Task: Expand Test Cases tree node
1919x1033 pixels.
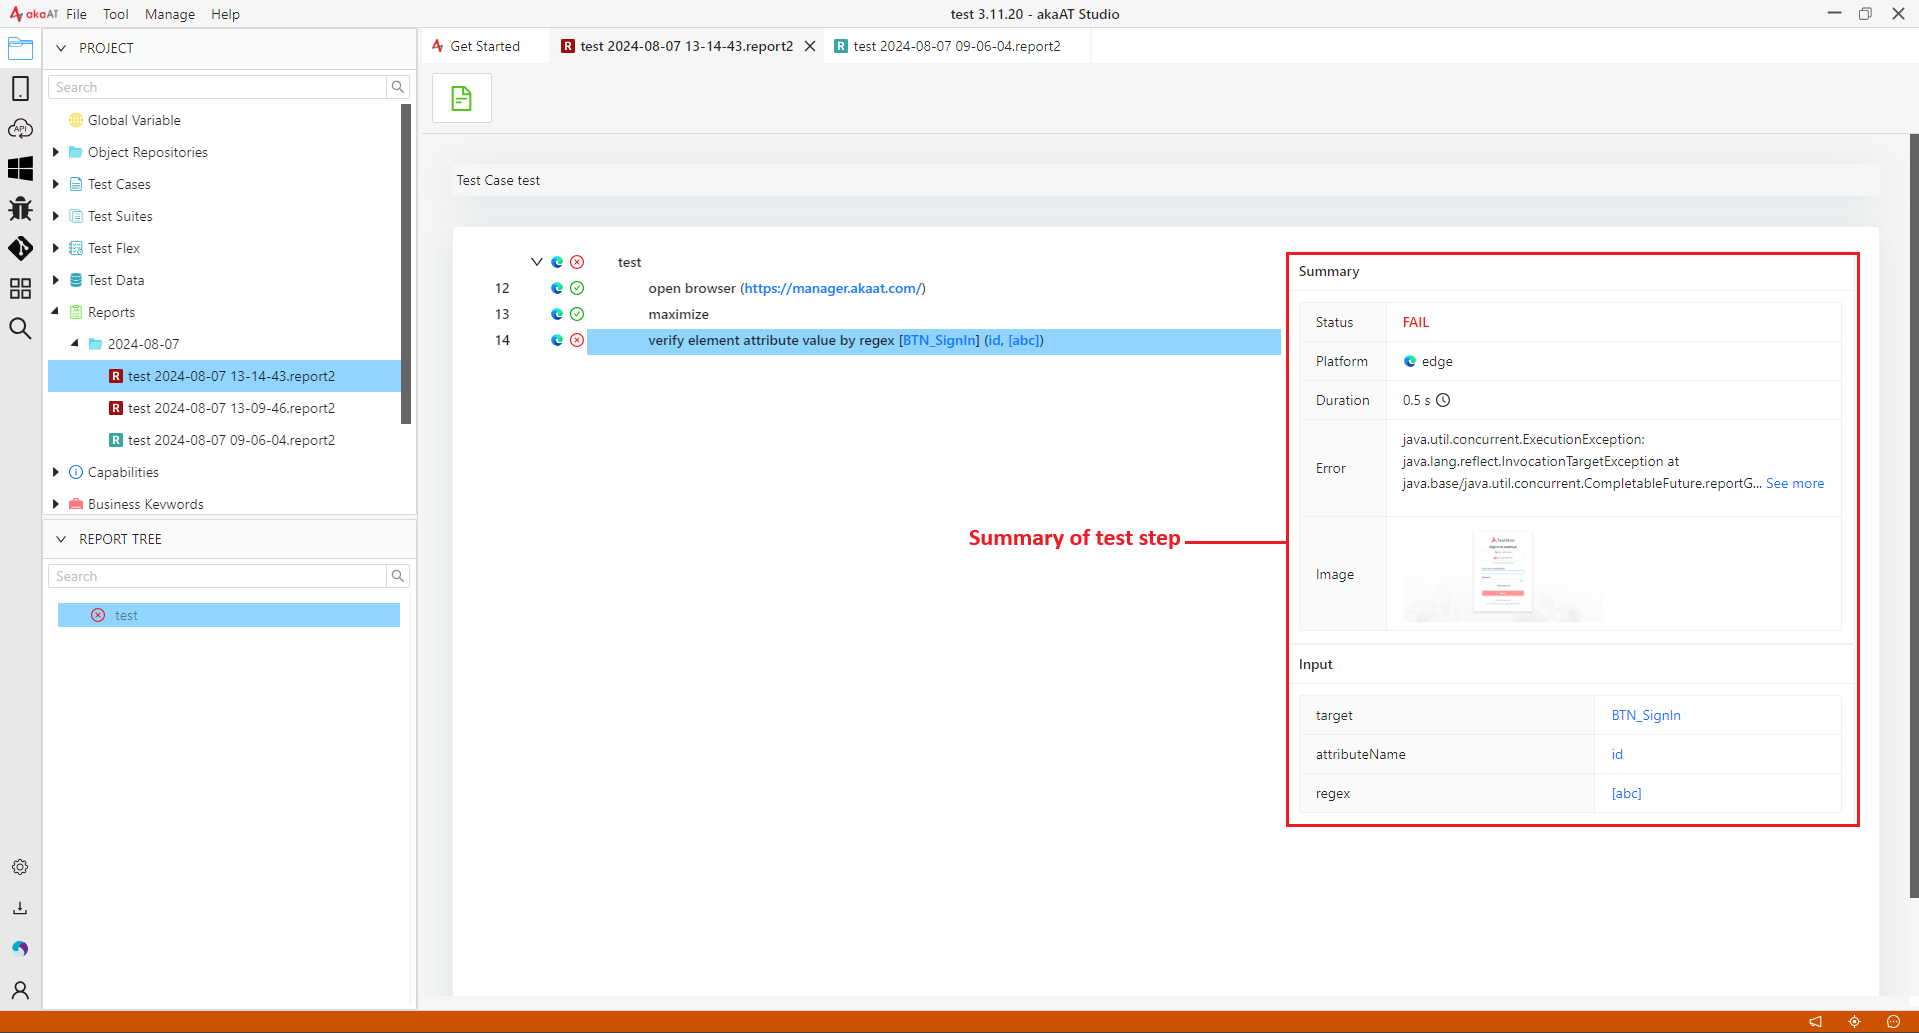Action: 56,184
